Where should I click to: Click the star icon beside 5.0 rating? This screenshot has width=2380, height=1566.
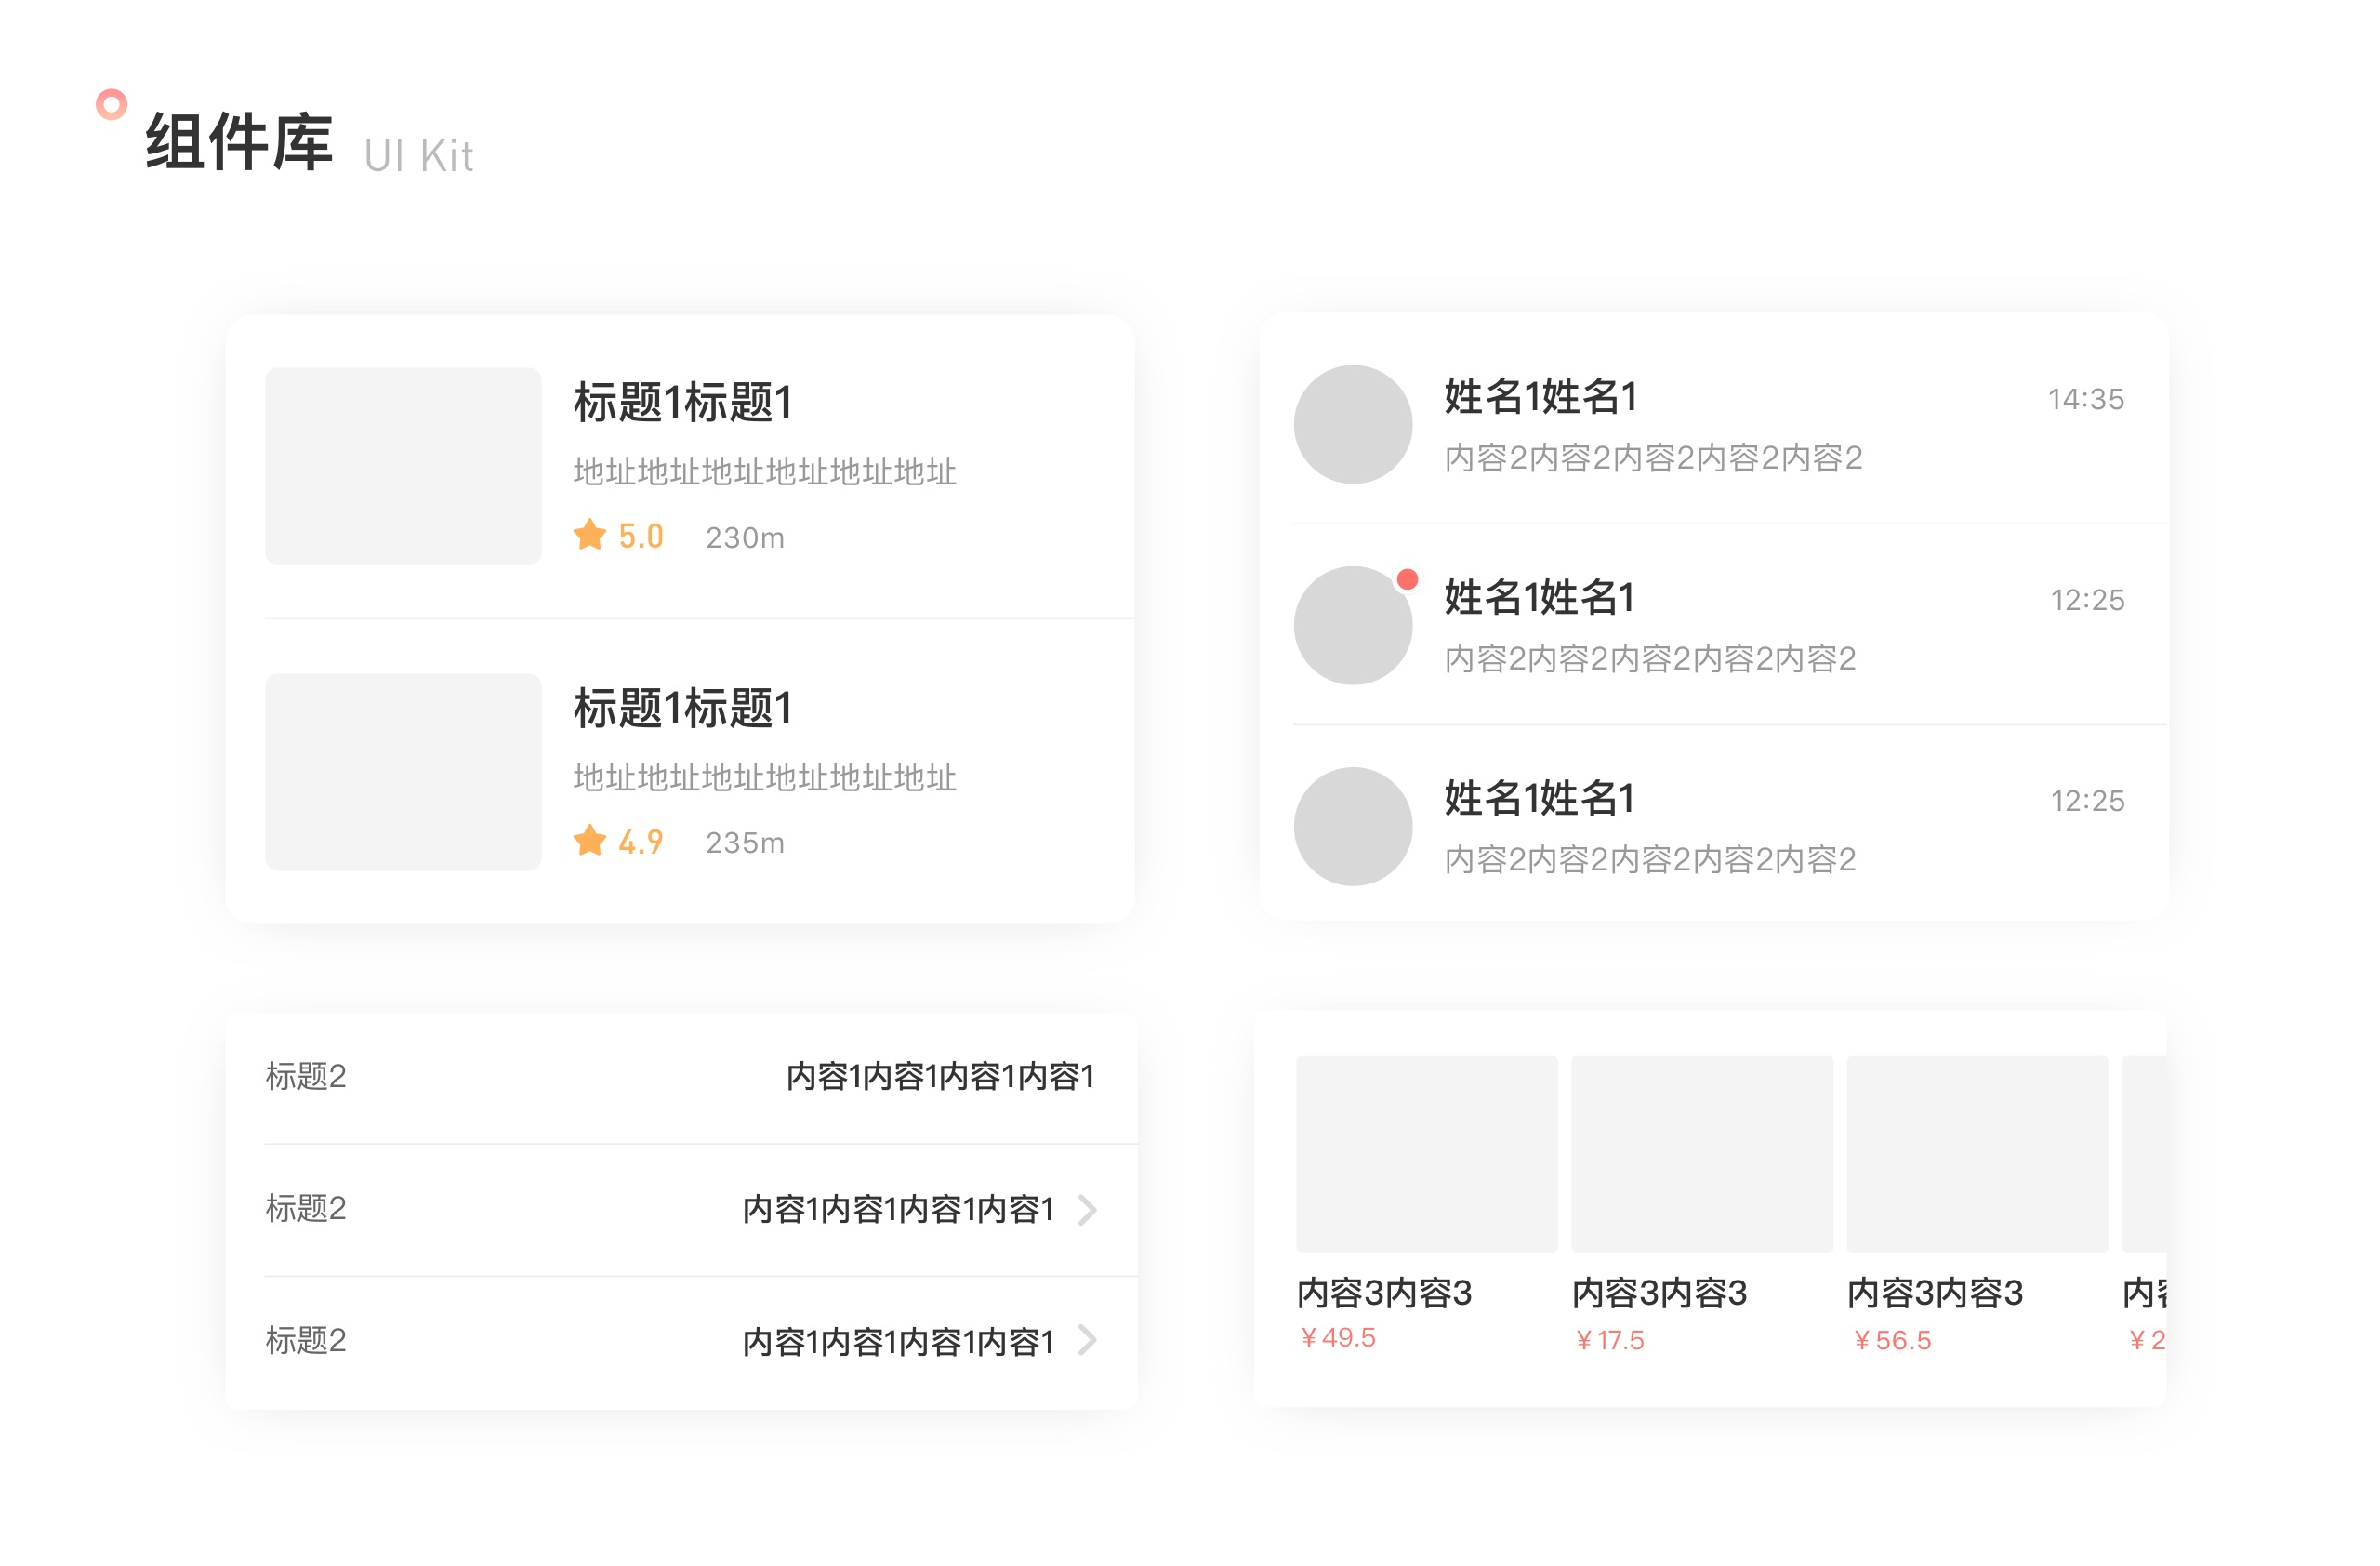pos(589,535)
